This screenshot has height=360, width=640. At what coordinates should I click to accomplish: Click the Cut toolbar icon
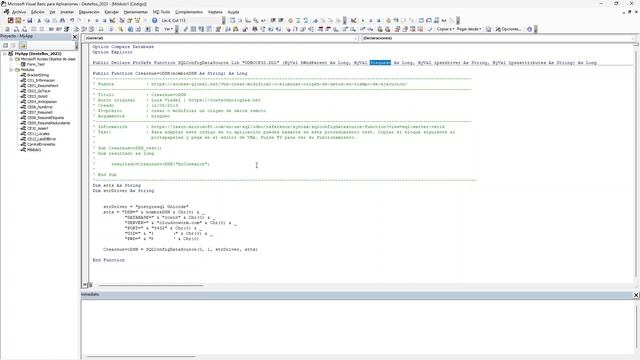tap(39, 20)
